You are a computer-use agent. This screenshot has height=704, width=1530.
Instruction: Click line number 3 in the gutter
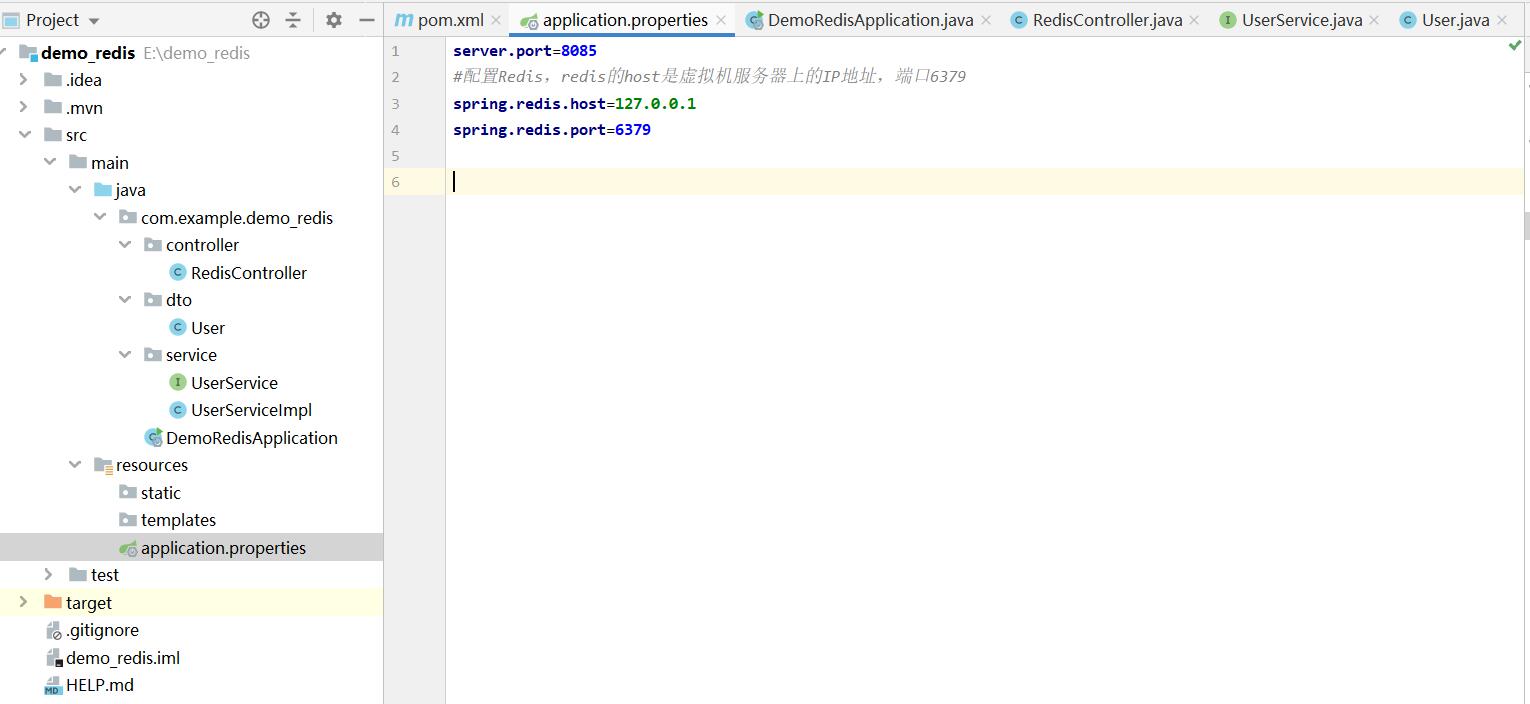click(x=395, y=103)
